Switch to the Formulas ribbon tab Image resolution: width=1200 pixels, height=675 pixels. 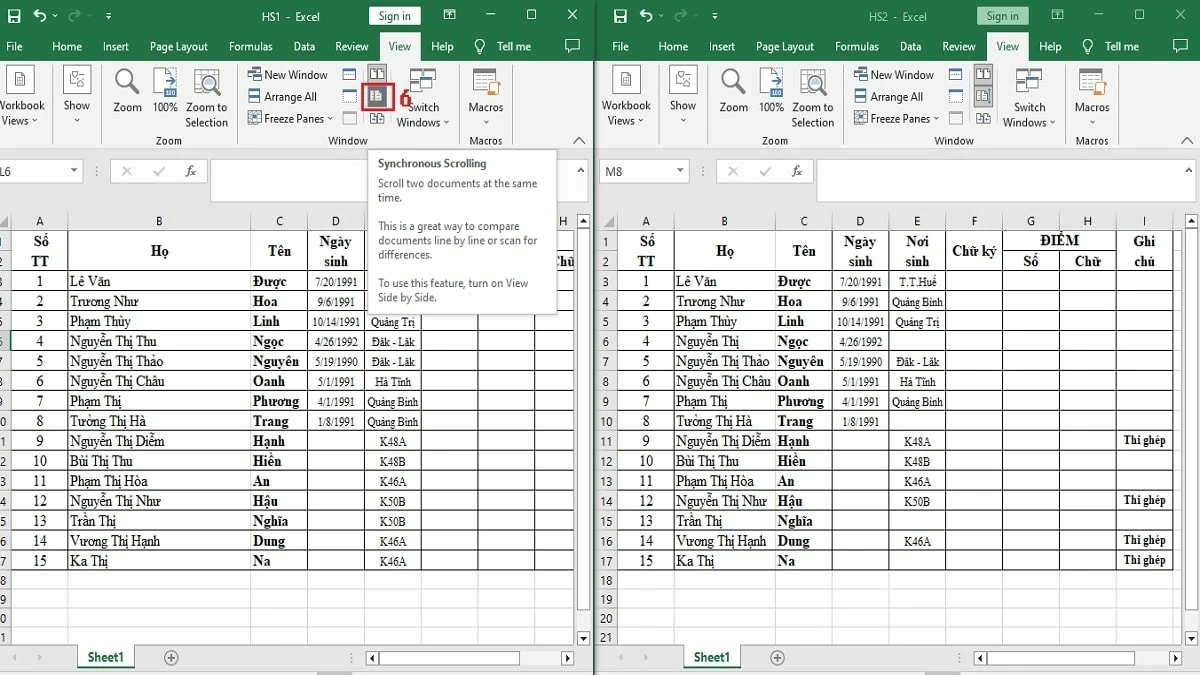(251, 46)
